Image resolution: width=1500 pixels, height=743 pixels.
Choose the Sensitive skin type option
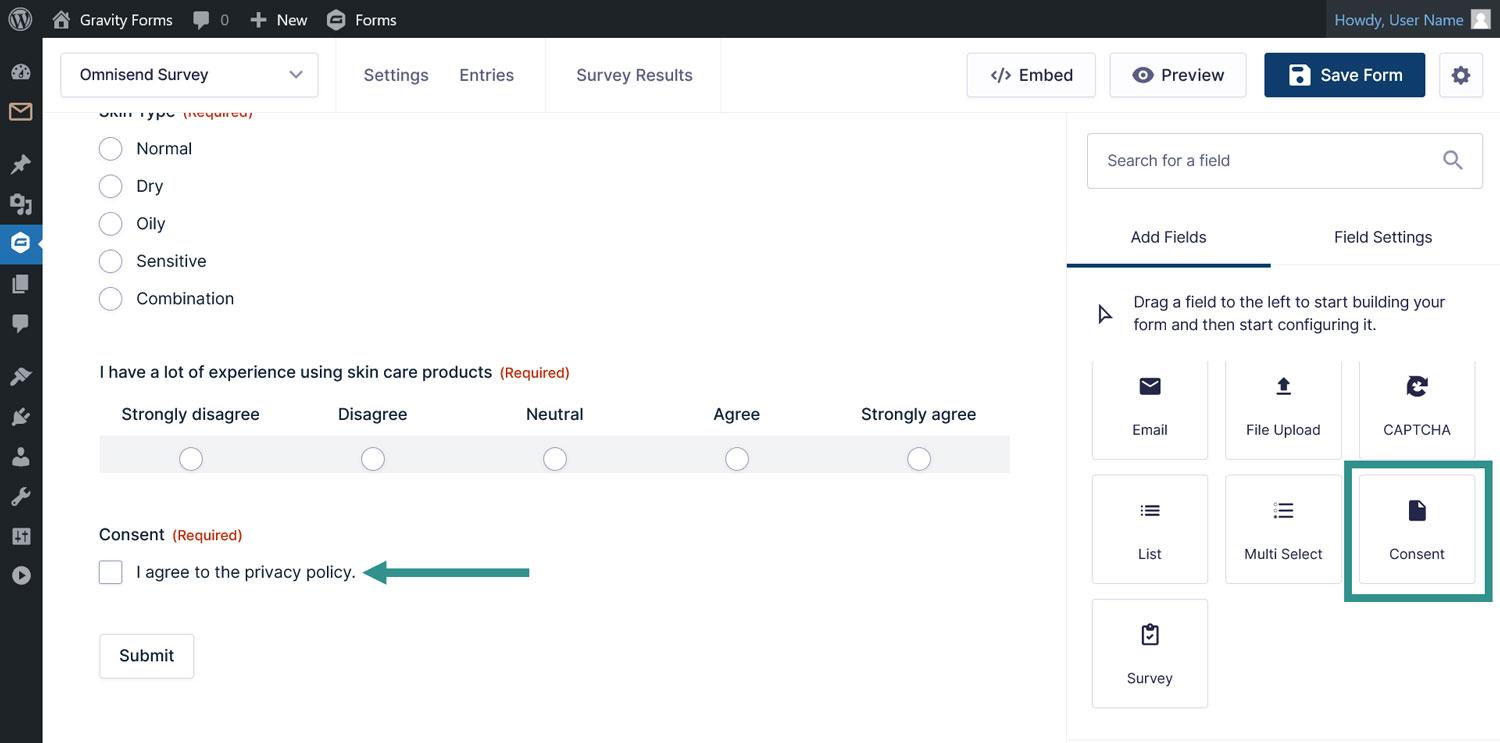point(110,261)
